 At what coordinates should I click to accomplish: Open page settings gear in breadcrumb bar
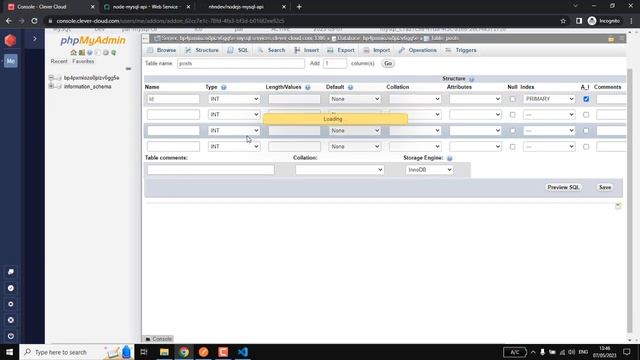click(622, 38)
